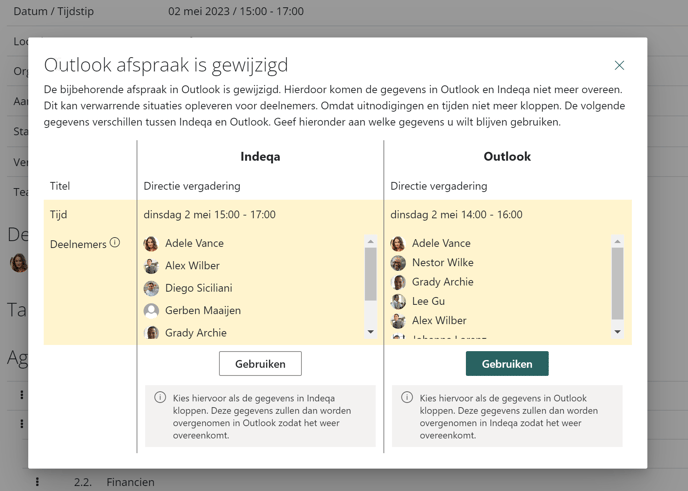Click Alex Wilber avatar in Indeqa list
Screen dimensions: 688x491
pos(151,266)
